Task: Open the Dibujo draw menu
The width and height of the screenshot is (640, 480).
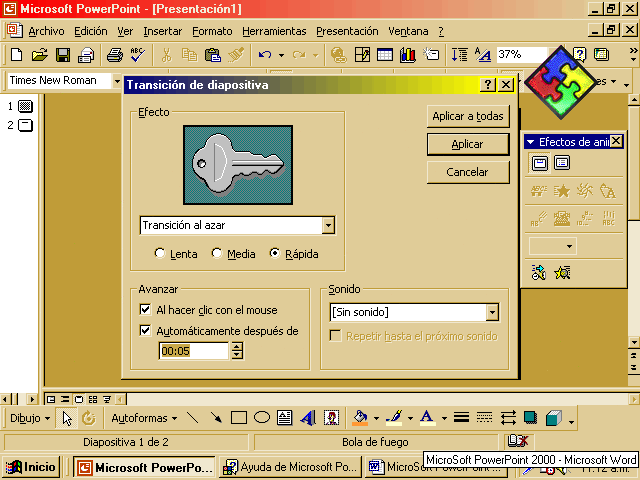Action: [x=30, y=418]
